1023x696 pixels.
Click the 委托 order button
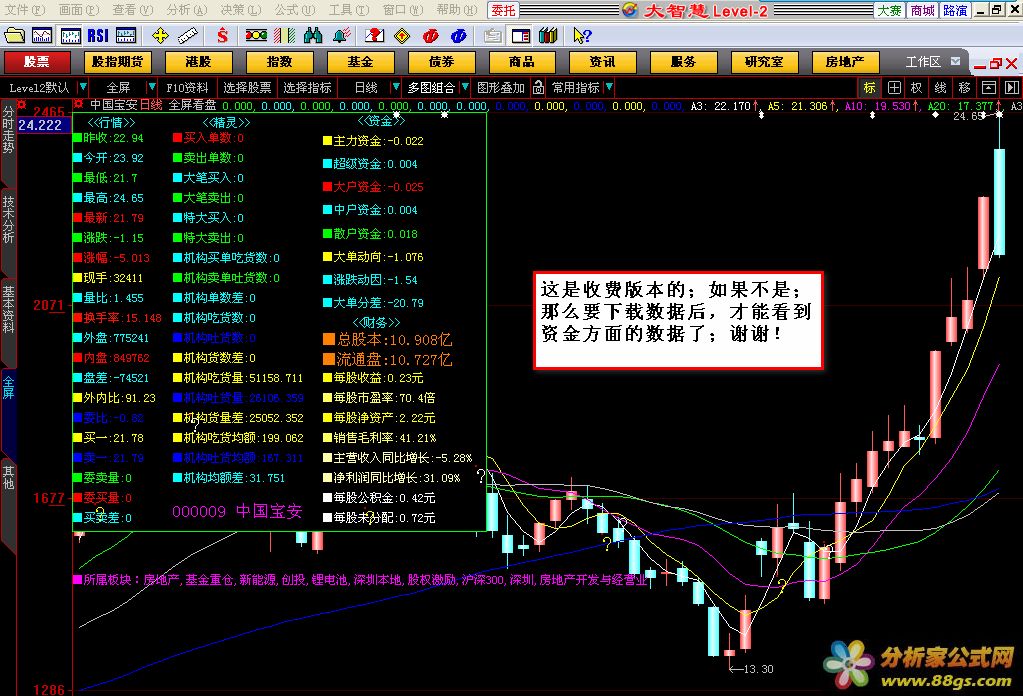click(503, 10)
